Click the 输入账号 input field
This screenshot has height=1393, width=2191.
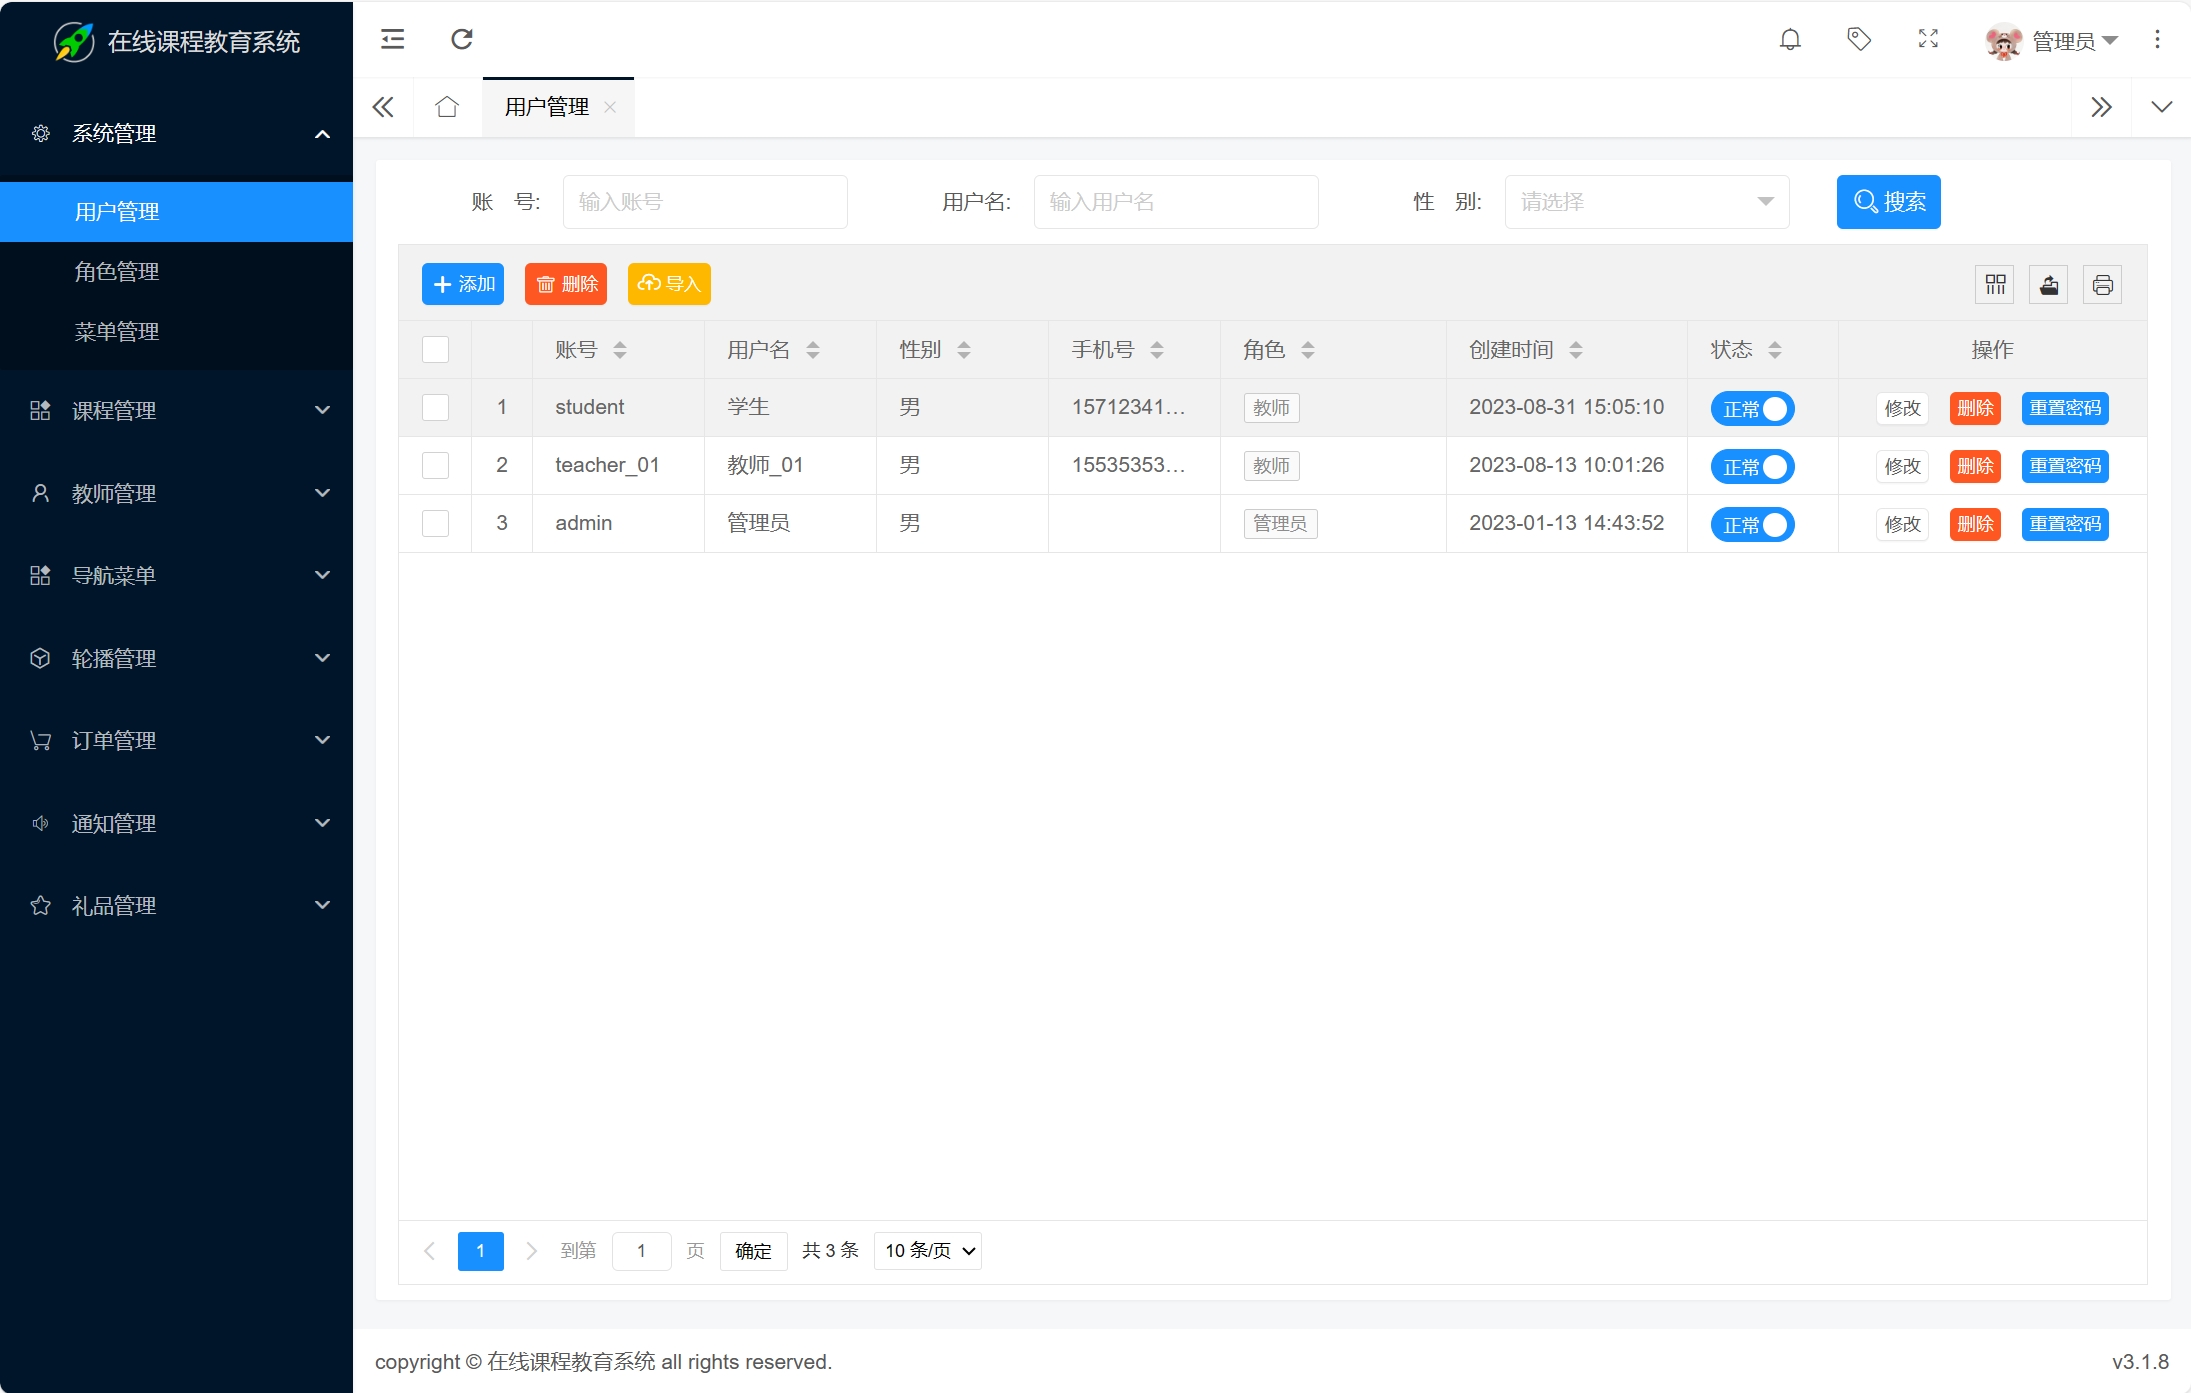coord(705,202)
